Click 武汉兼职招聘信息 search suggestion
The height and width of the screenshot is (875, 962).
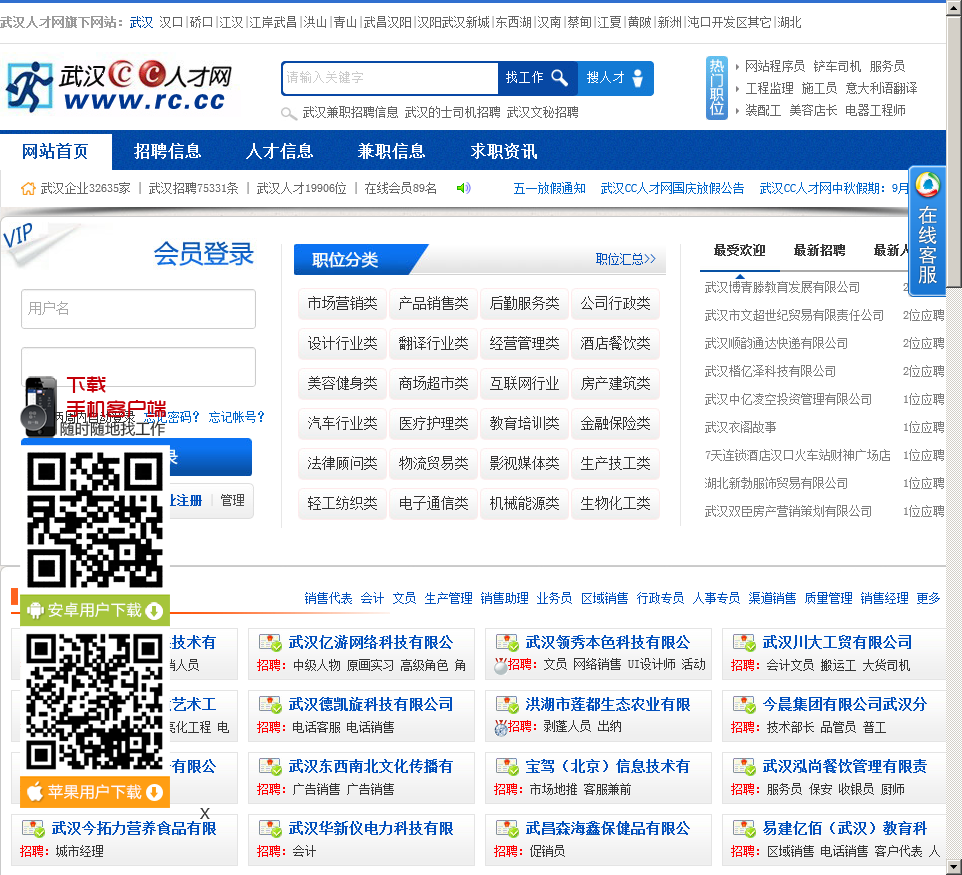pos(350,112)
